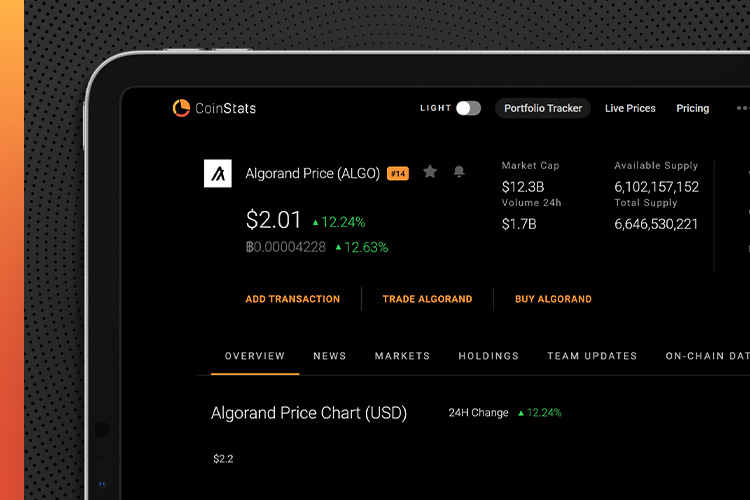Click the $2.2 chart axis label
This screenshot has height=500, width=750.
coord(223,459)
